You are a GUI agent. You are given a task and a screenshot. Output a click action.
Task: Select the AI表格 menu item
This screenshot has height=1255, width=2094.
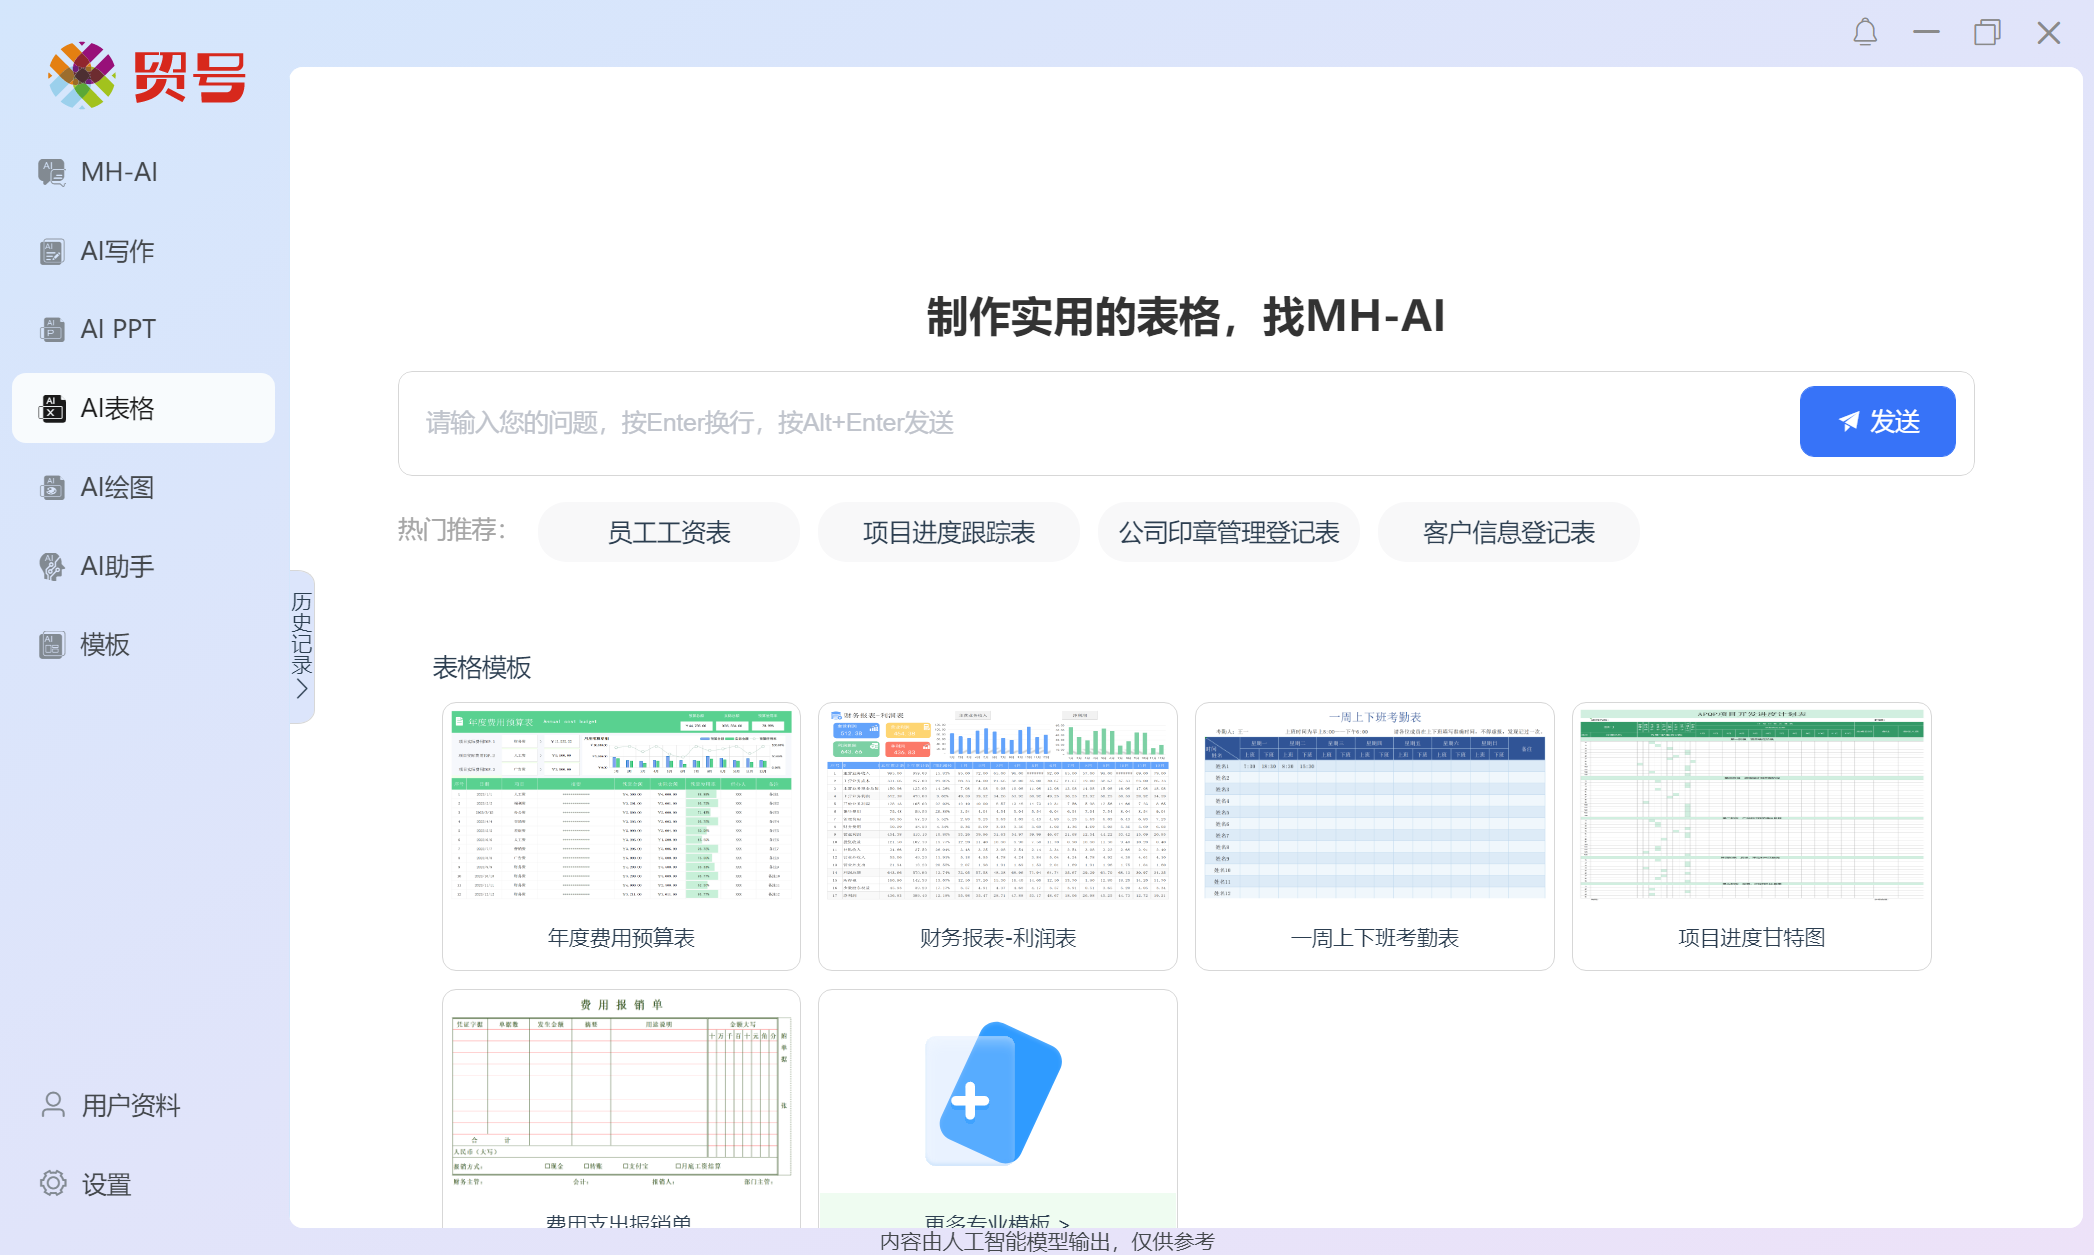[x=143, y=408]
